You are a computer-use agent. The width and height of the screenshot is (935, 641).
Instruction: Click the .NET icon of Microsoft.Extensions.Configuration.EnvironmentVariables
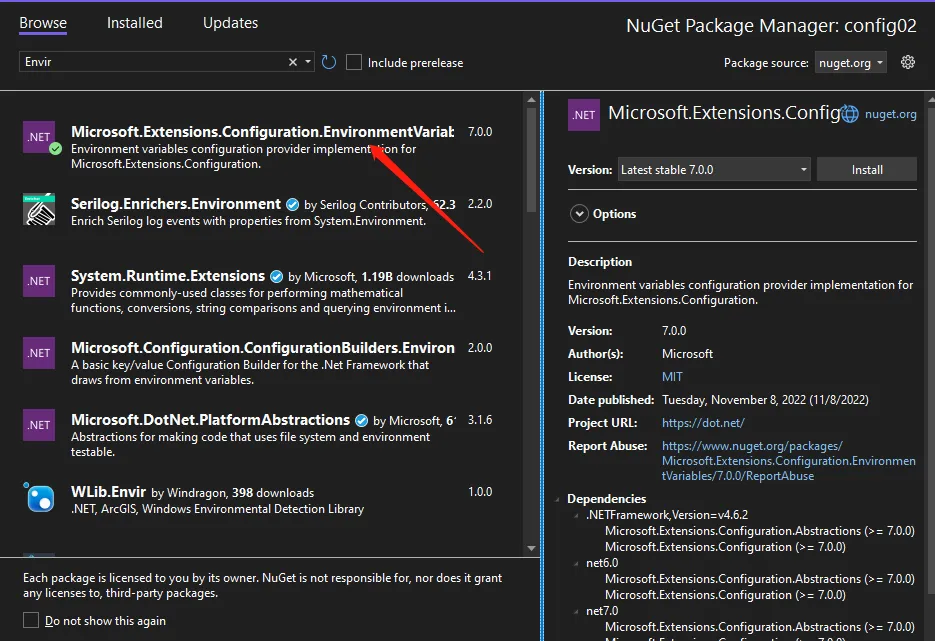tap(39, 137)
